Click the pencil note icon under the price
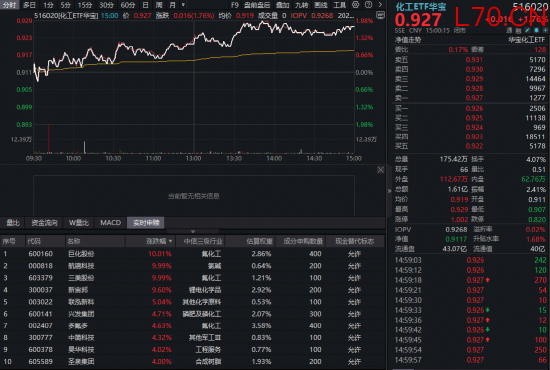This screenshot has height=370, width=550. pos(528,31)
